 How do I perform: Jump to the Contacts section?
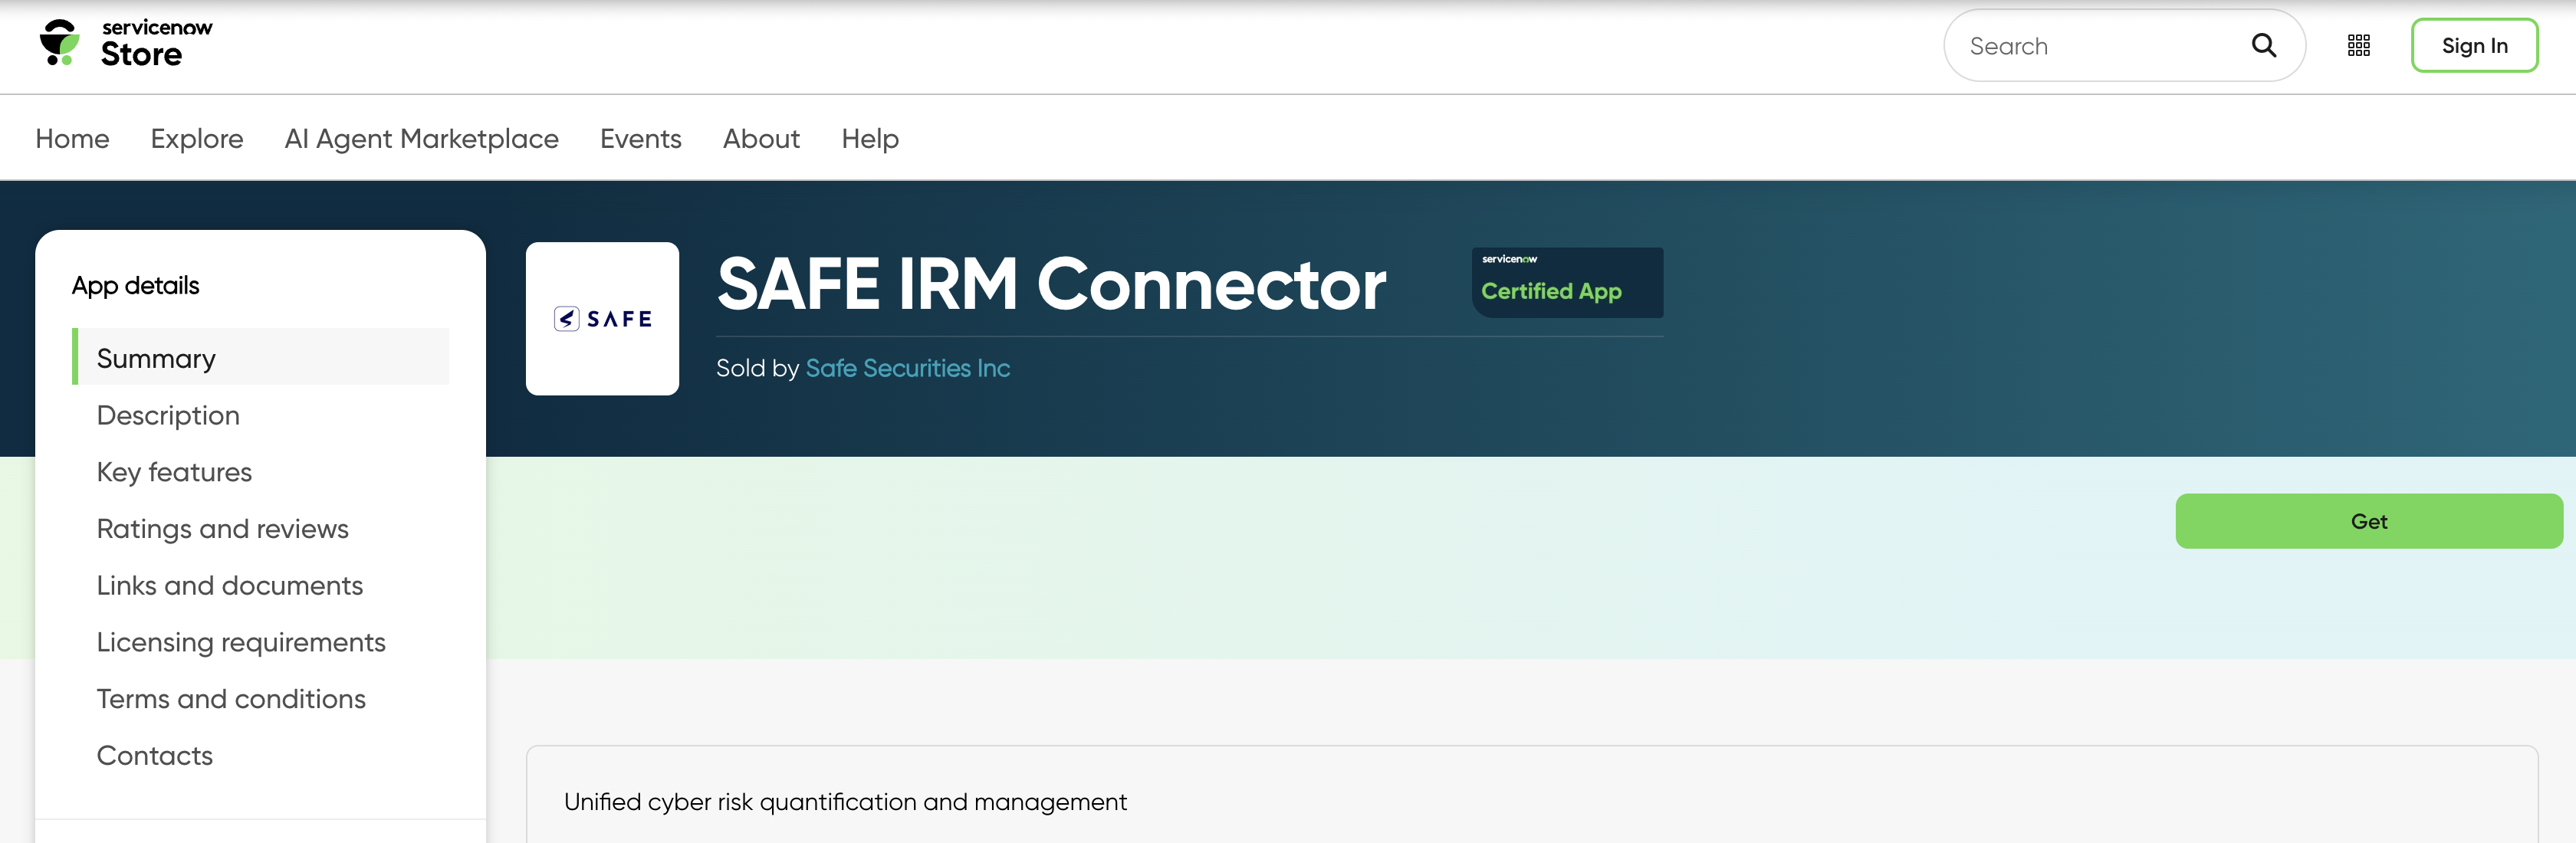pos(154,756)
